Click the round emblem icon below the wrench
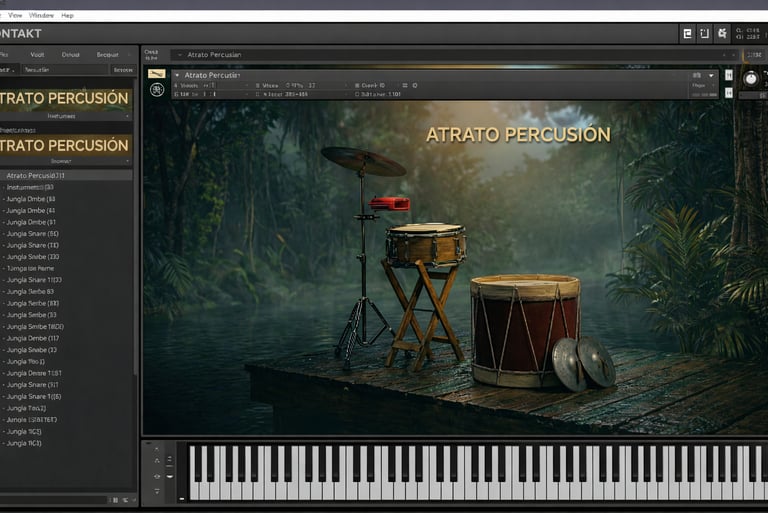 pyautogui.click(x=157, y=90)
